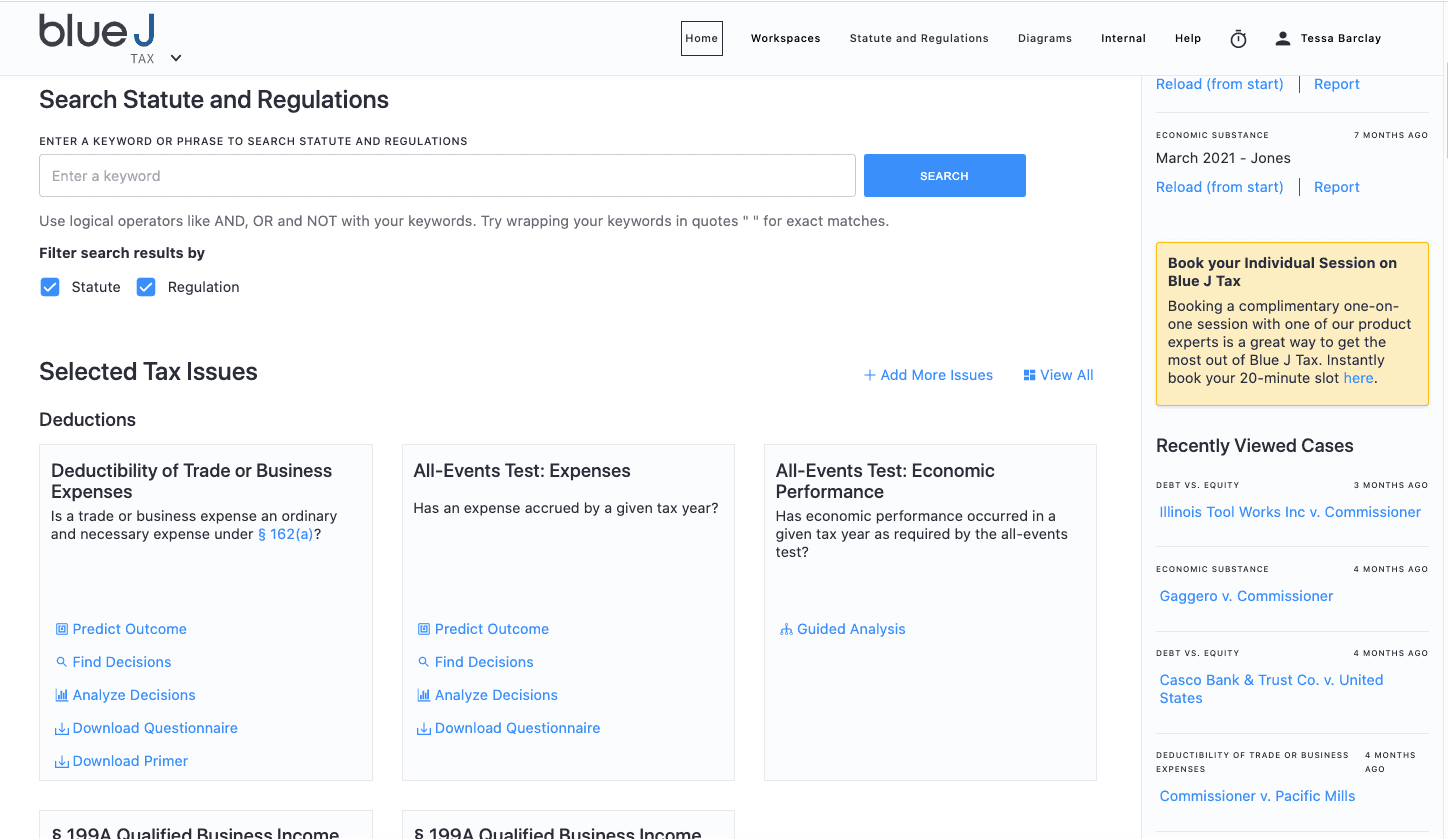Click Download Questionnaire icon under Deductibility of Trade
1448x839 pixels.
pyautogui.click(x=62, y=729)
